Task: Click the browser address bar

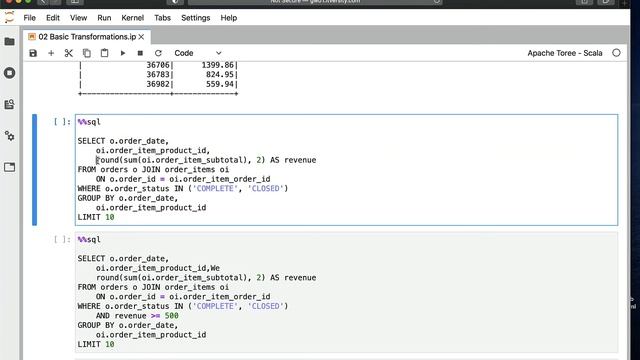Action: point(315,2)
